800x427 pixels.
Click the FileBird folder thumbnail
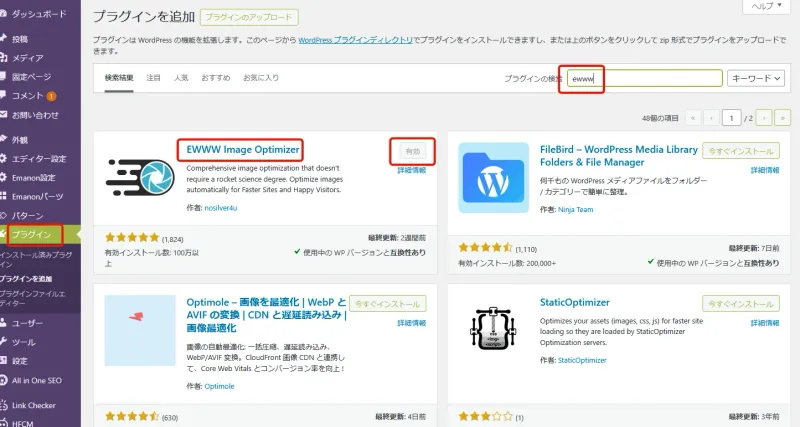tap(493, 178)
